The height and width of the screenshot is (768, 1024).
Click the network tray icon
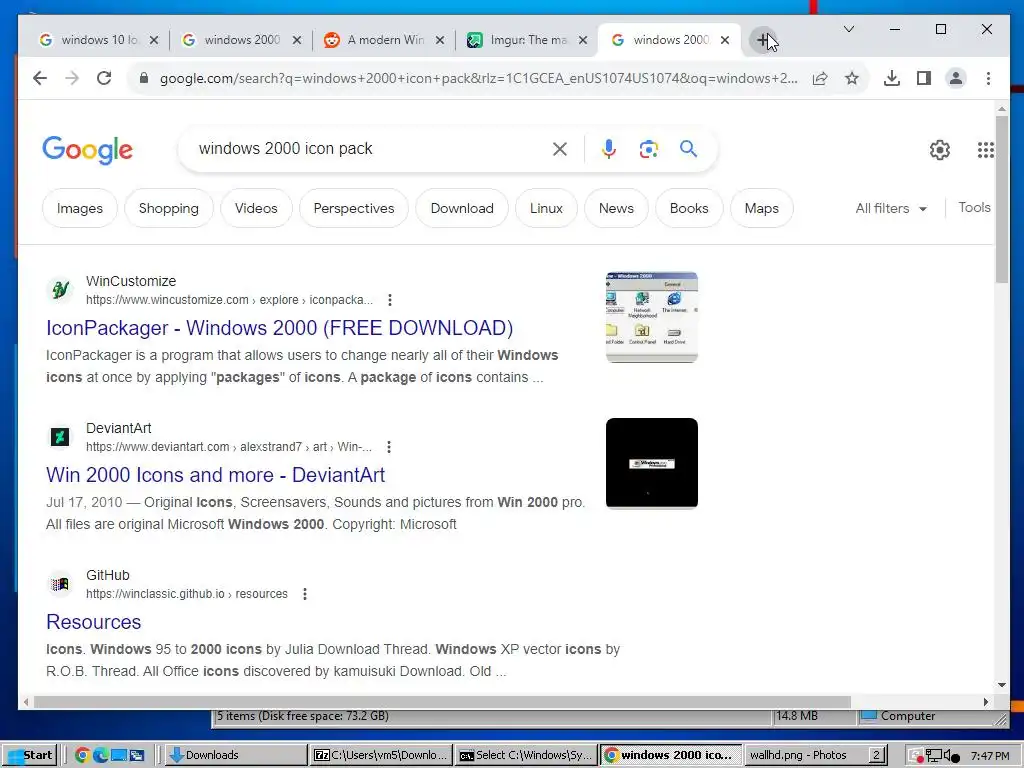tap(934, 756)
